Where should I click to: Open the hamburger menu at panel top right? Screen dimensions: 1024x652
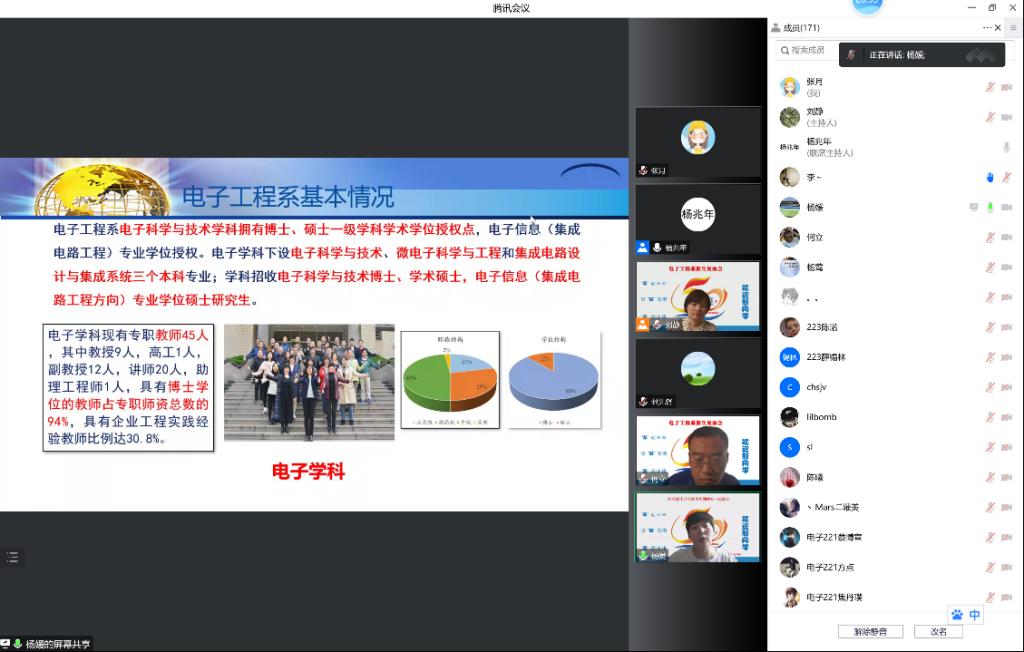tap(1013, 28)
